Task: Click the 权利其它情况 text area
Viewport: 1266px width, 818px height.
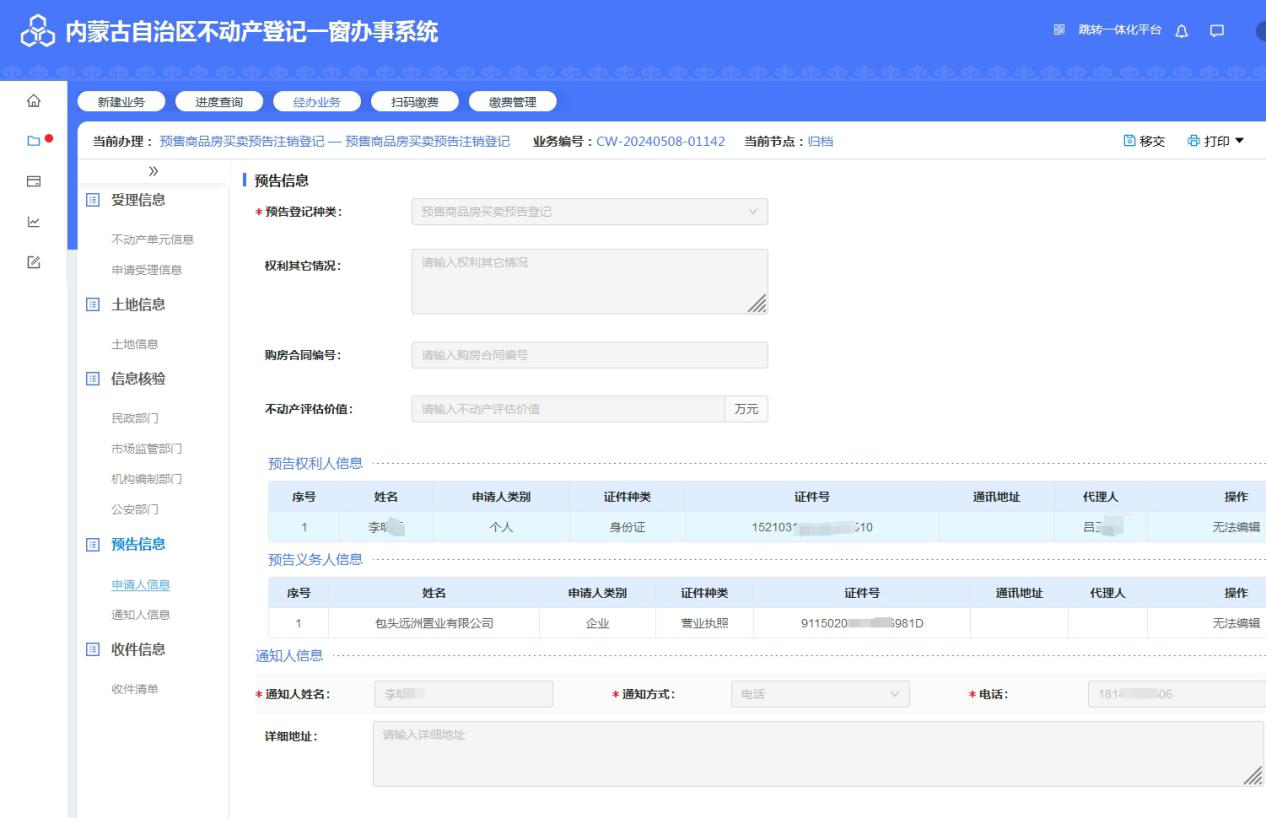Action: click(x=590, y=282)
